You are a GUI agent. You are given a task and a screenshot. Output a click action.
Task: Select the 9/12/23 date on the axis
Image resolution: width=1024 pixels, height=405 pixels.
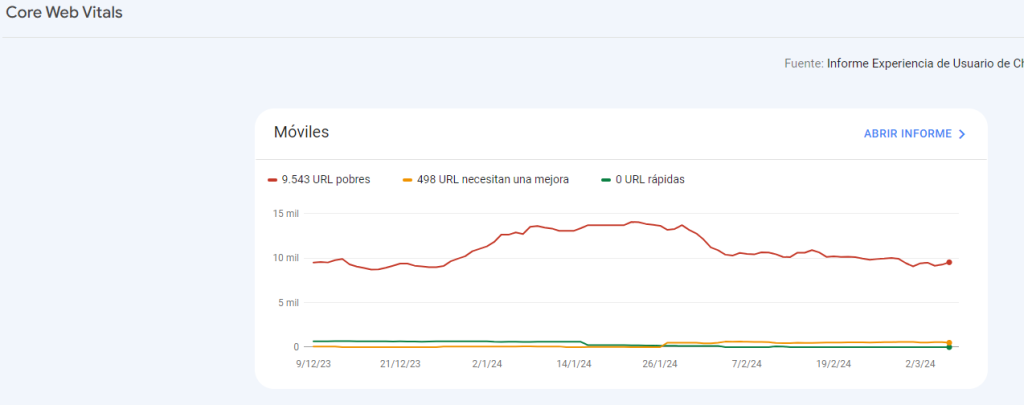[313, 364]
